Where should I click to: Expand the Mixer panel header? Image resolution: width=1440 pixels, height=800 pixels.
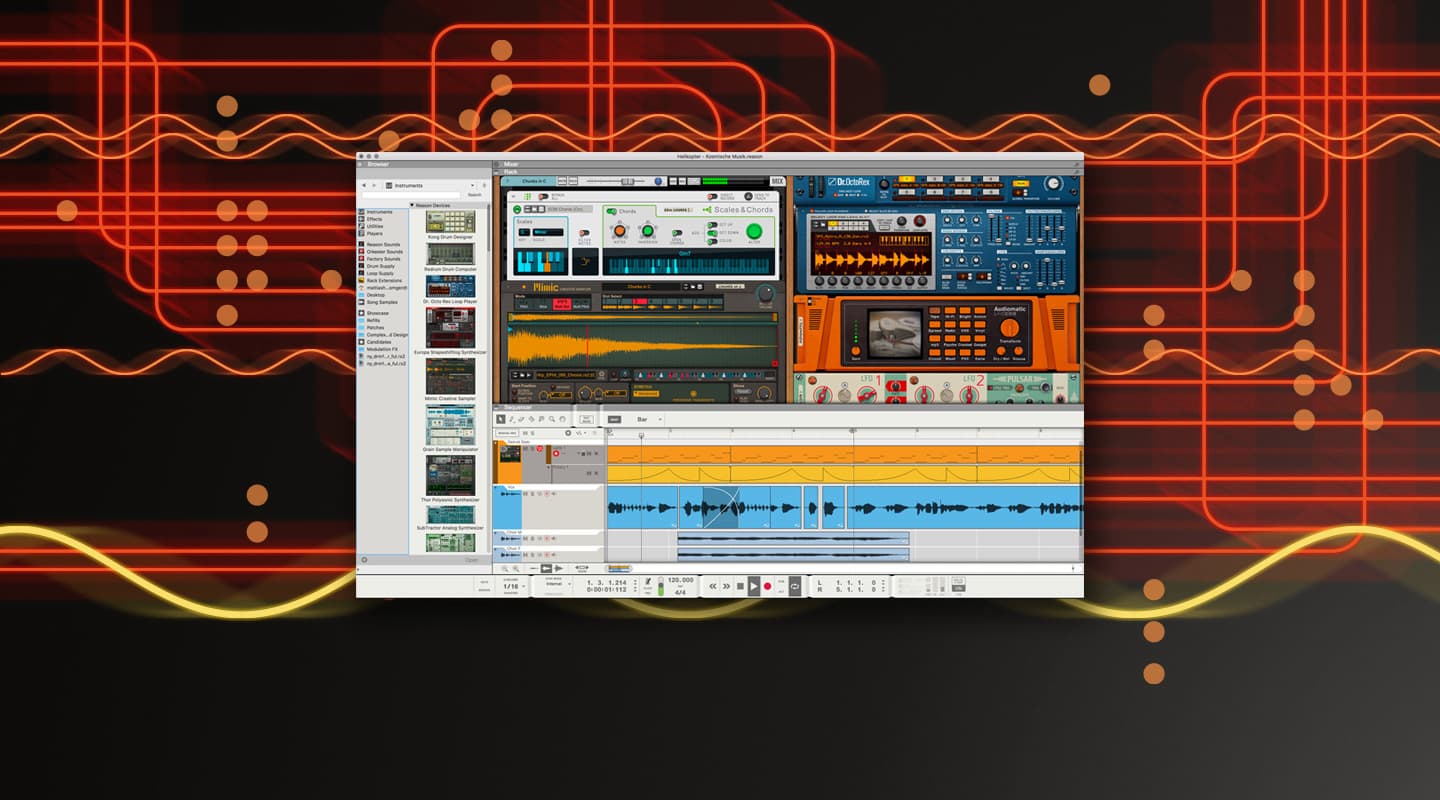click(x=497, y=164)
